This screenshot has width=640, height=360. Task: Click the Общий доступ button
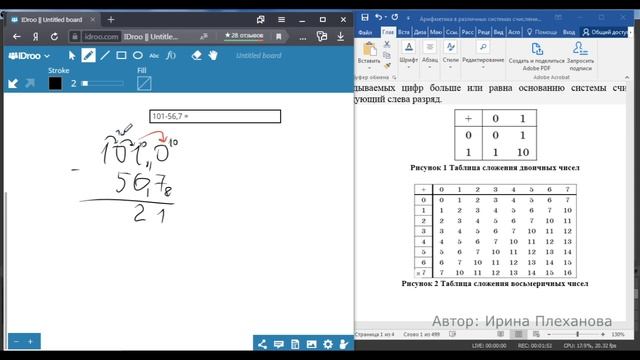(x=606, y=32)
